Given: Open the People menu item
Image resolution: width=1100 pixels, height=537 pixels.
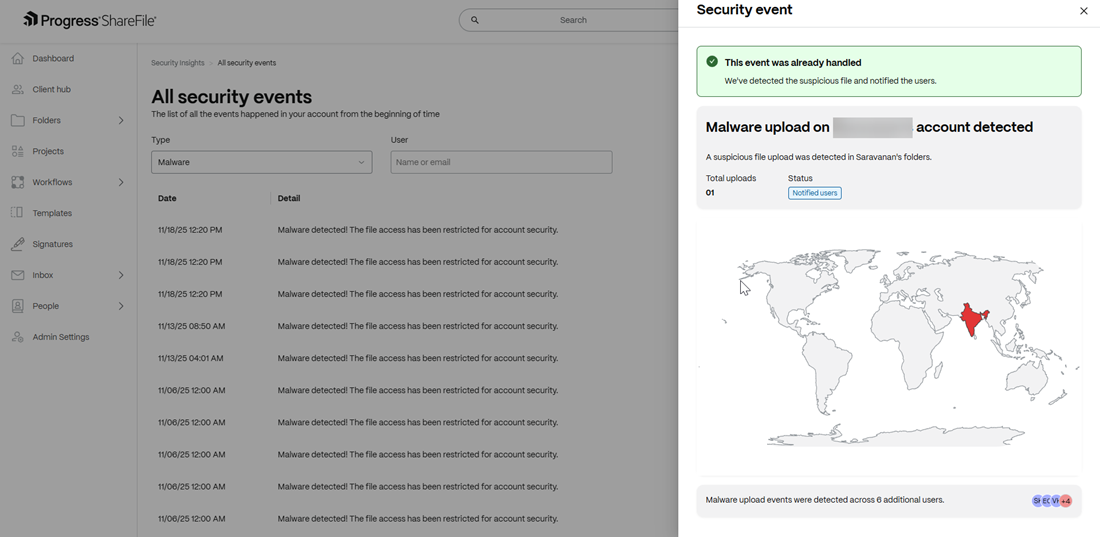Looking at the screenshot, I should pos(46,306).
